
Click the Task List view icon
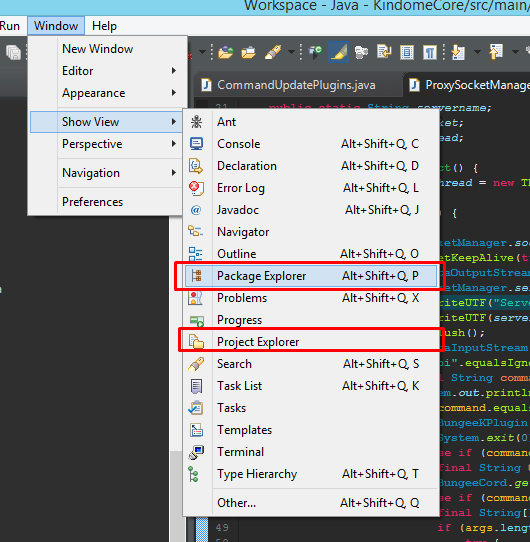click(196, 386)
